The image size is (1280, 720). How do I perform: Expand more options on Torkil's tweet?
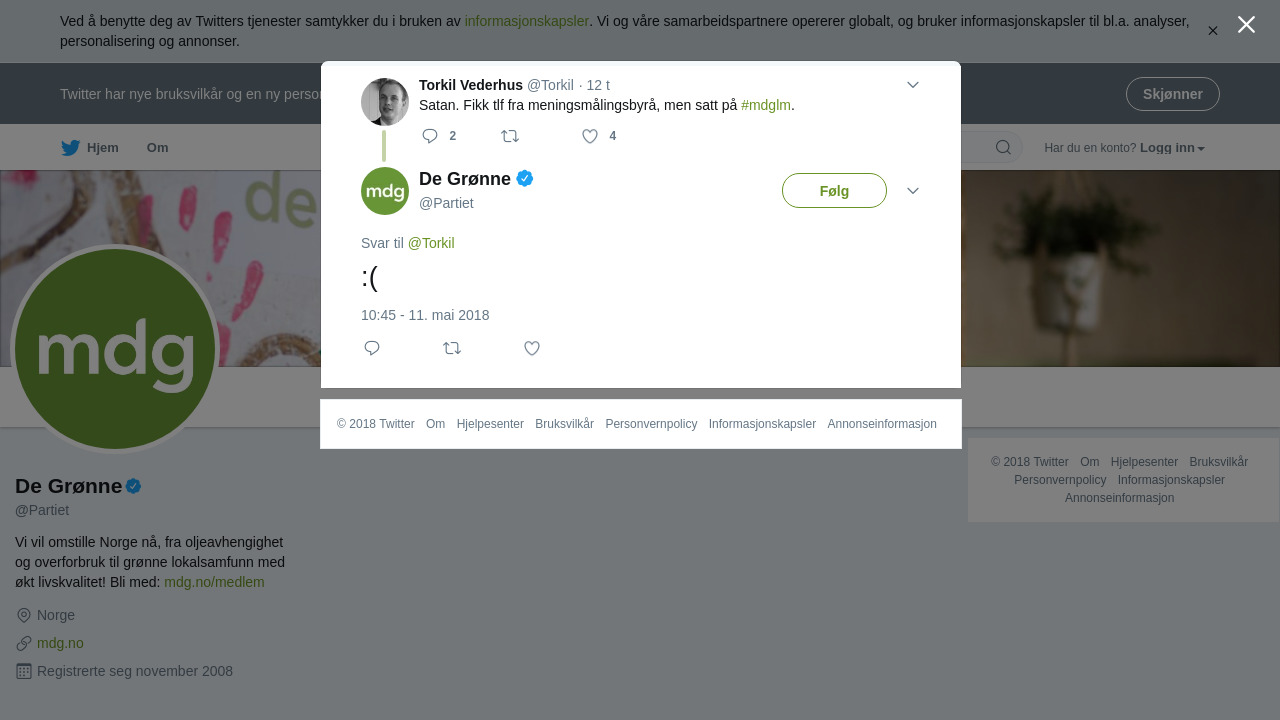913,85
